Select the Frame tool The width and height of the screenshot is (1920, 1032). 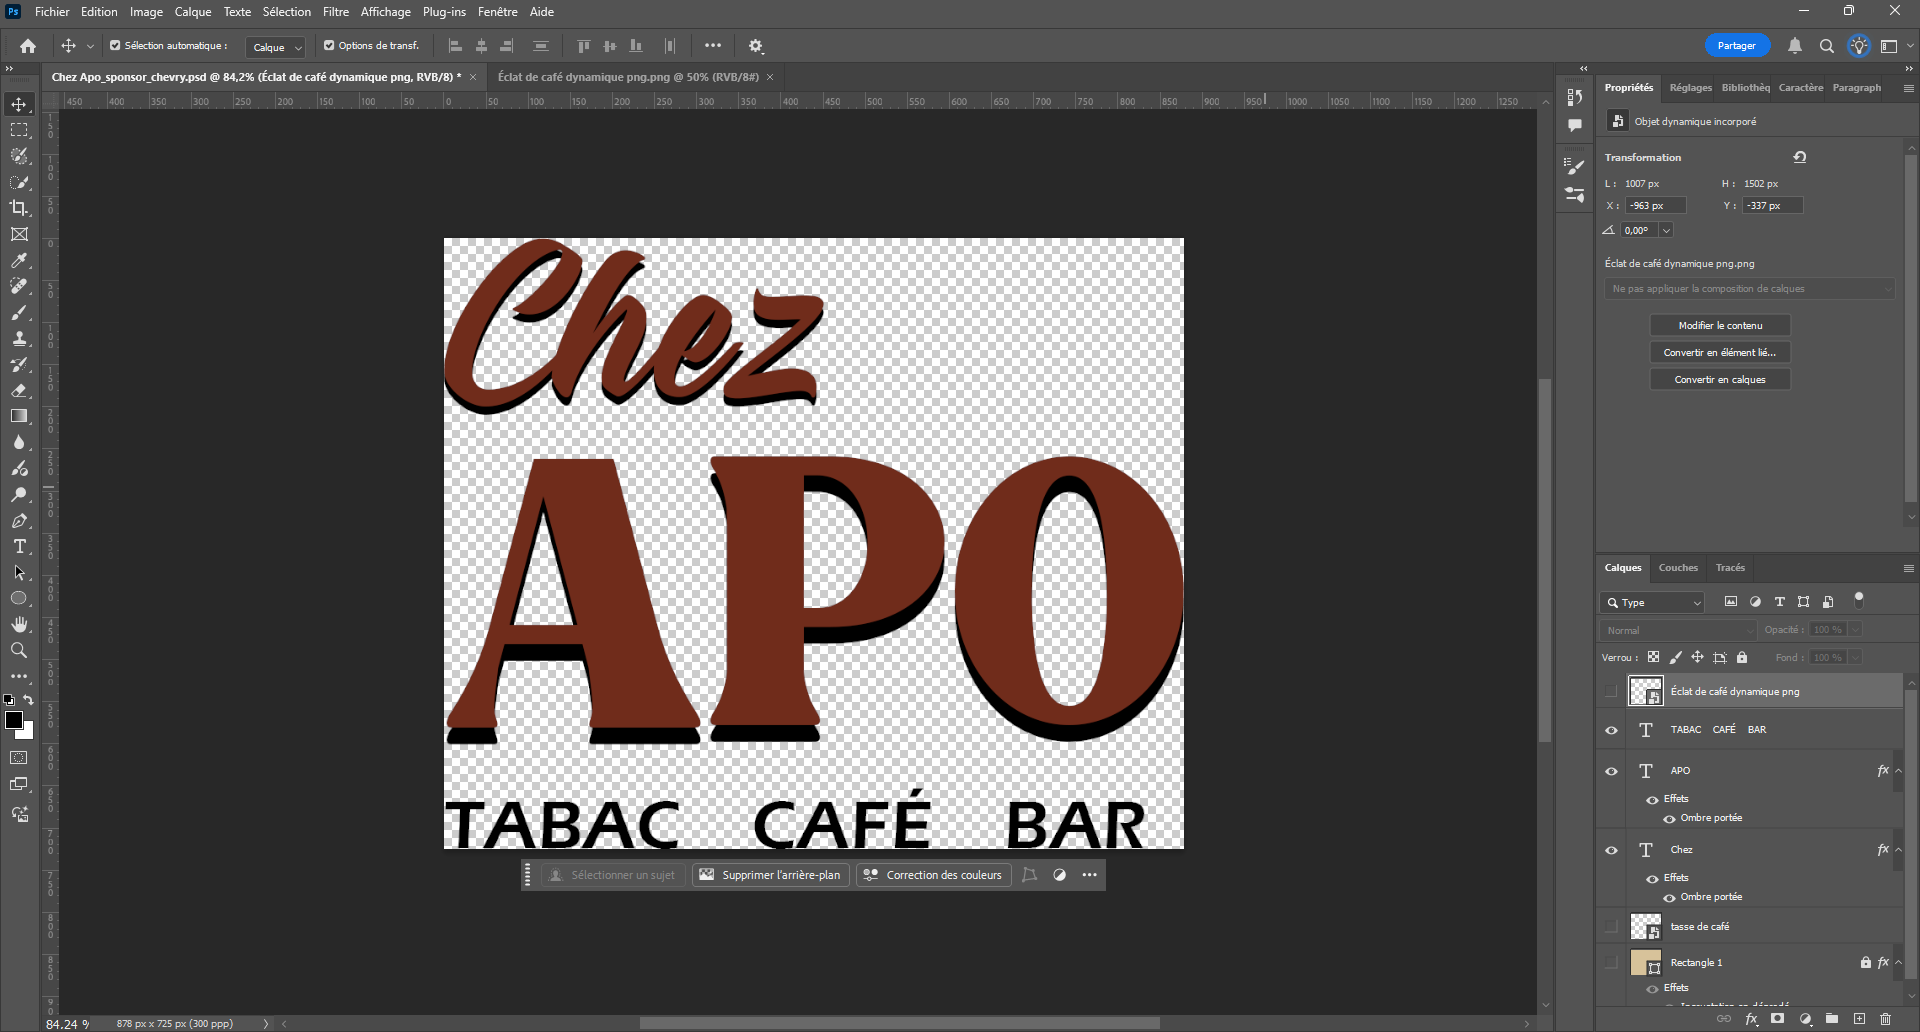19,234
